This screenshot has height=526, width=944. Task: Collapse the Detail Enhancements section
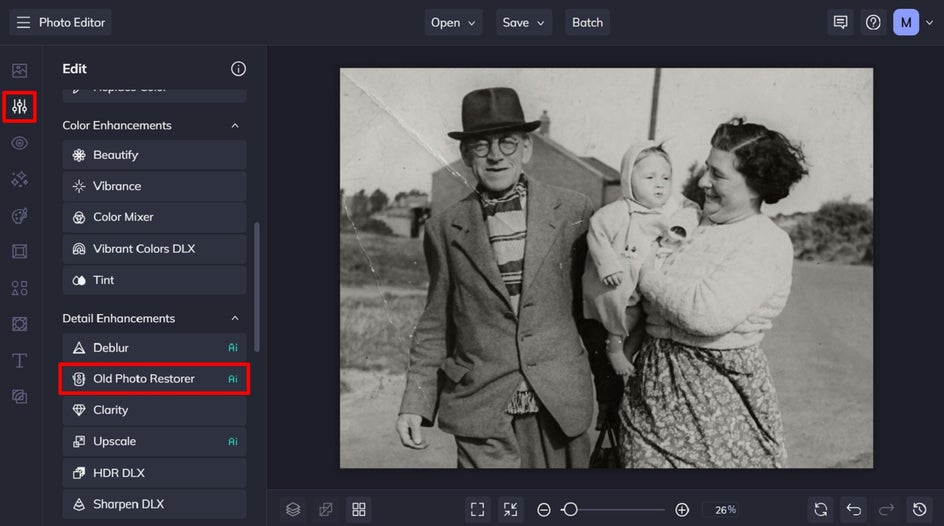click(235, 319)
